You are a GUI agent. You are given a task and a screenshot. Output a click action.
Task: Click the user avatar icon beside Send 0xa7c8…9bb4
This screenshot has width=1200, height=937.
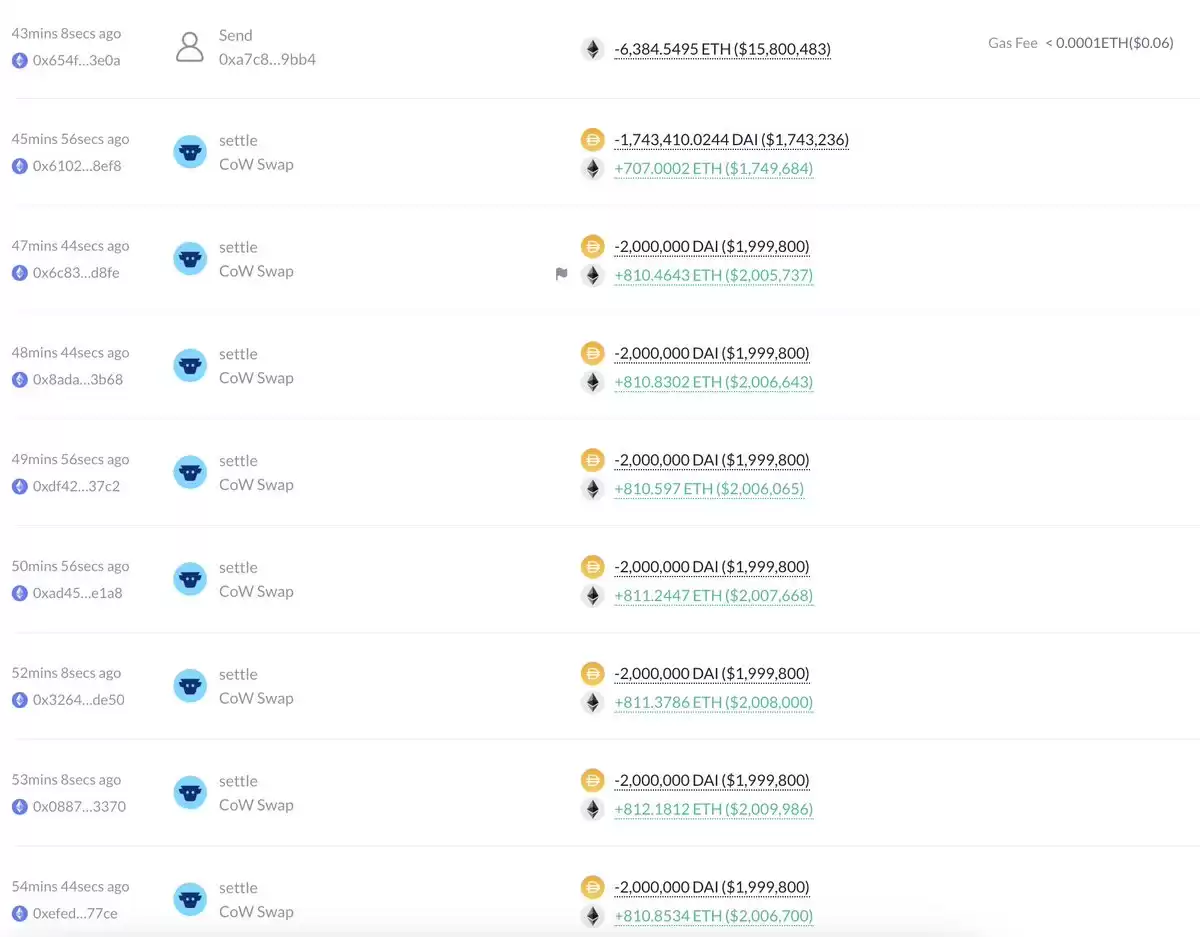point(190,47)
